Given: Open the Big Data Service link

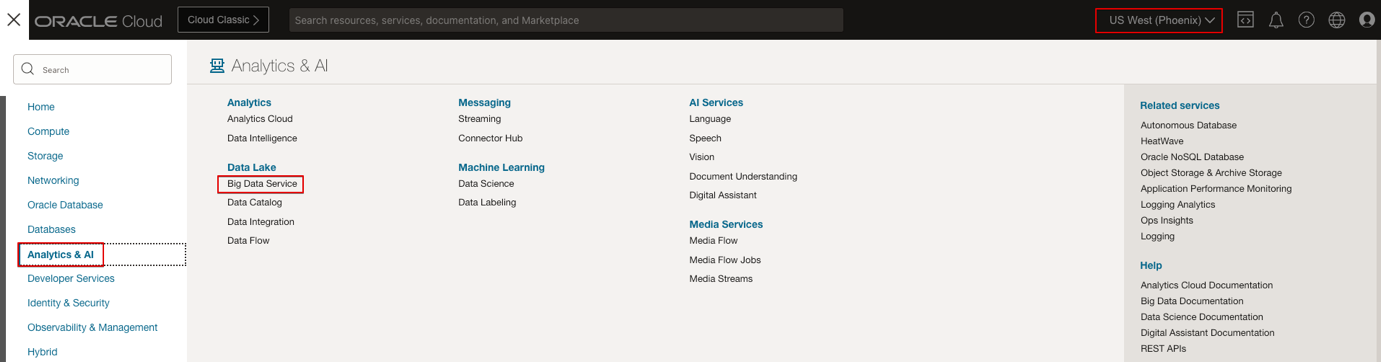Looking at the screenshot, I should tap(262, 184).
